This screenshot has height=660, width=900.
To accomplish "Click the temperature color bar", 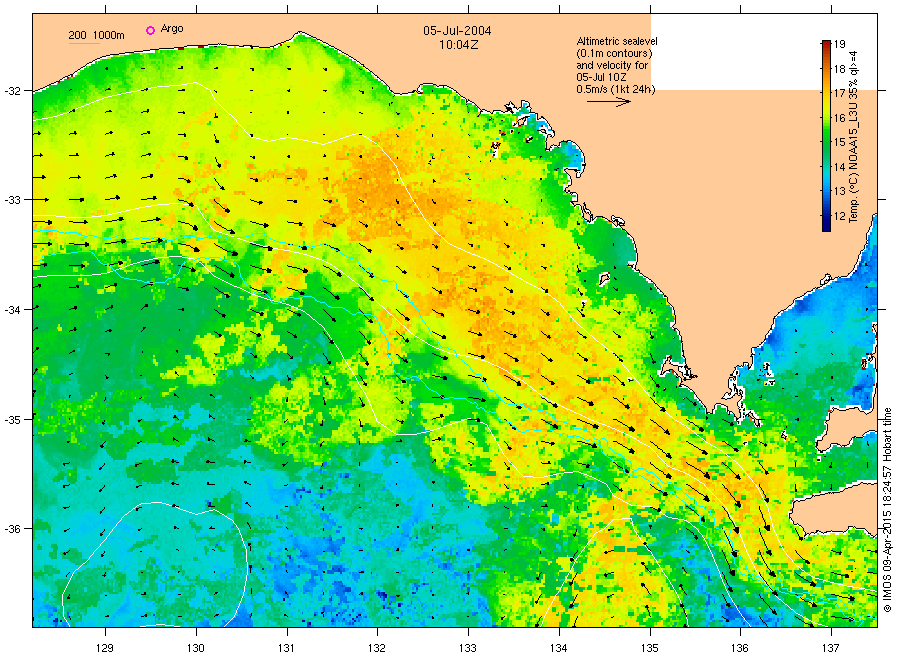I will 826,136.
